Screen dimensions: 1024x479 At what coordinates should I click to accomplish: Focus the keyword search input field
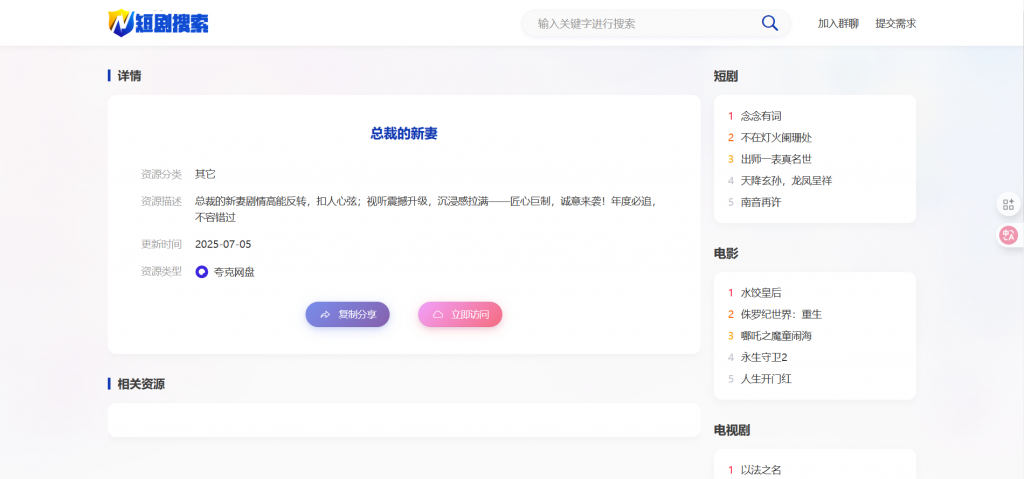(x=640, y=23)
